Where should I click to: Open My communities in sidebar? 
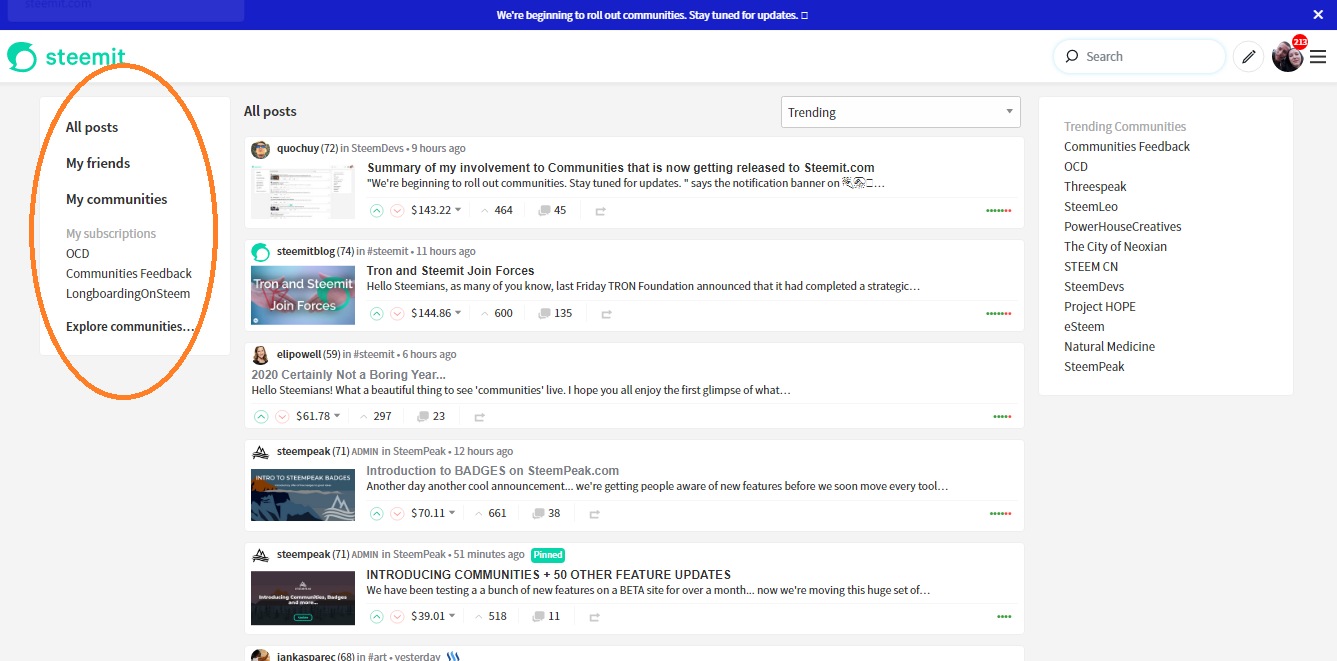click(117, 199)
